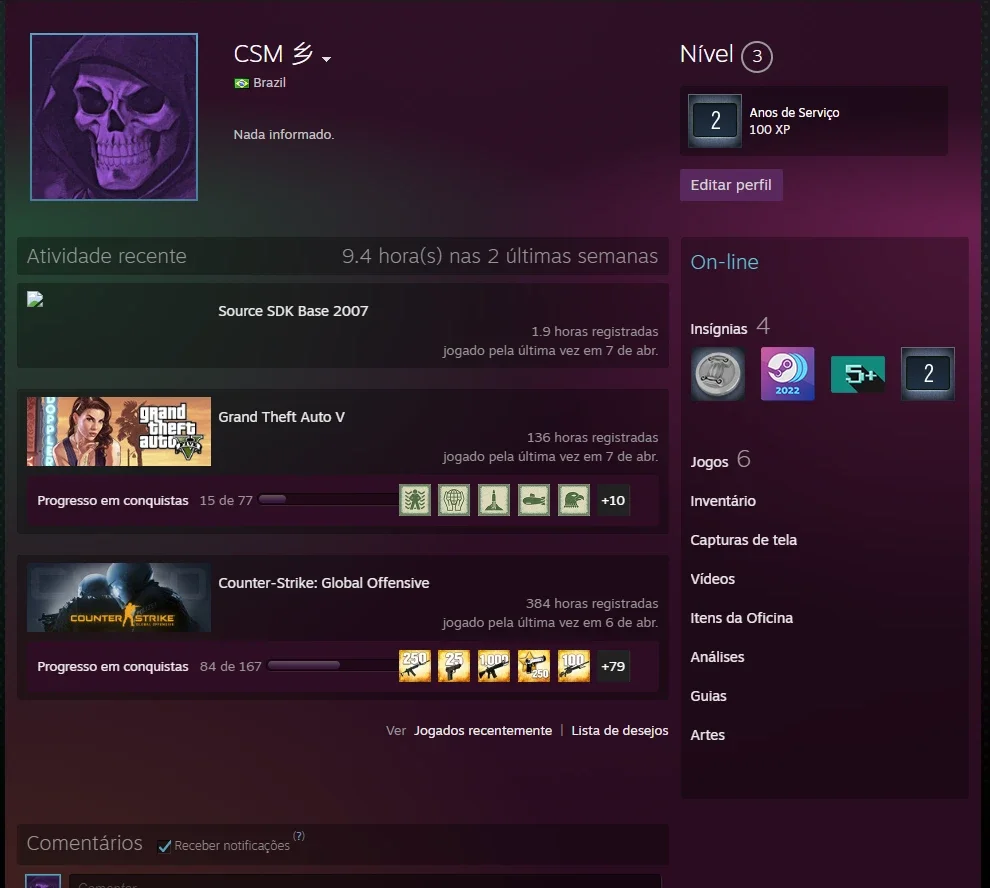The height and width of the screenshot is (888, 990).
Task: Open GTA V submarine achievement icon
Action: [534, 500]
